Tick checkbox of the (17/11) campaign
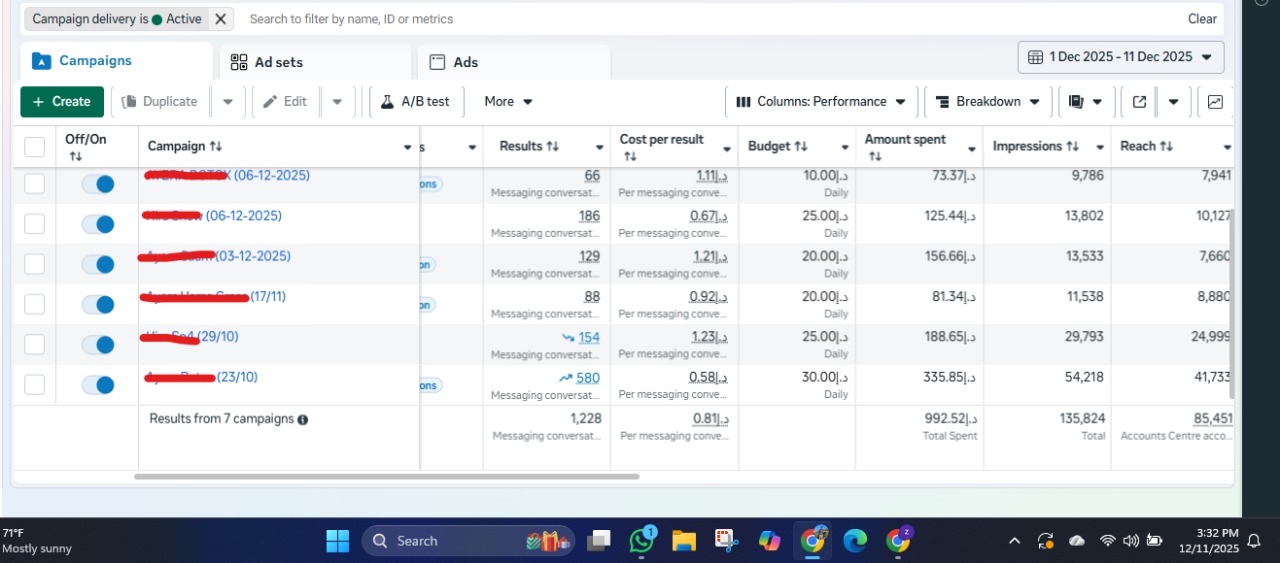Image resolution: width=1280 pixels, height=563 pixels. pyautogui.click(x=34, y=304)
